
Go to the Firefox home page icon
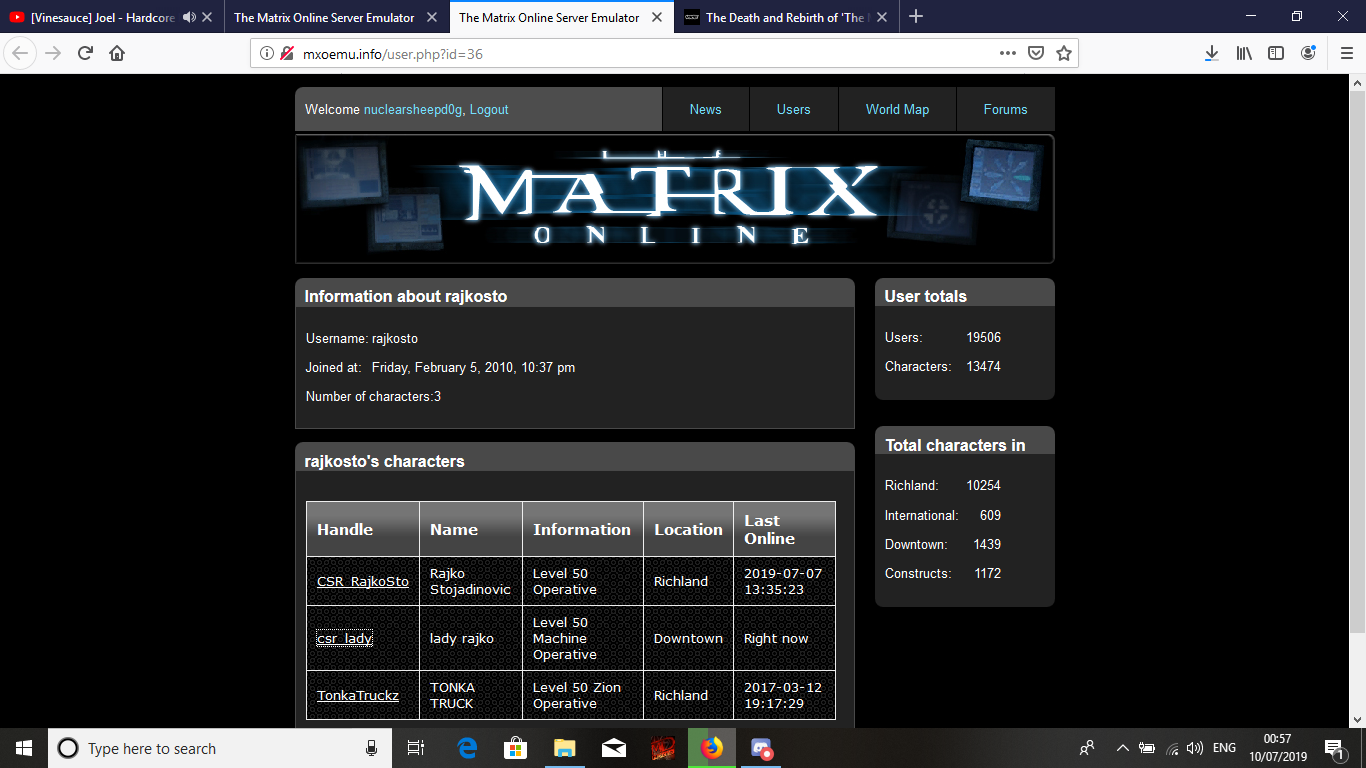click(x=117, y=53)
